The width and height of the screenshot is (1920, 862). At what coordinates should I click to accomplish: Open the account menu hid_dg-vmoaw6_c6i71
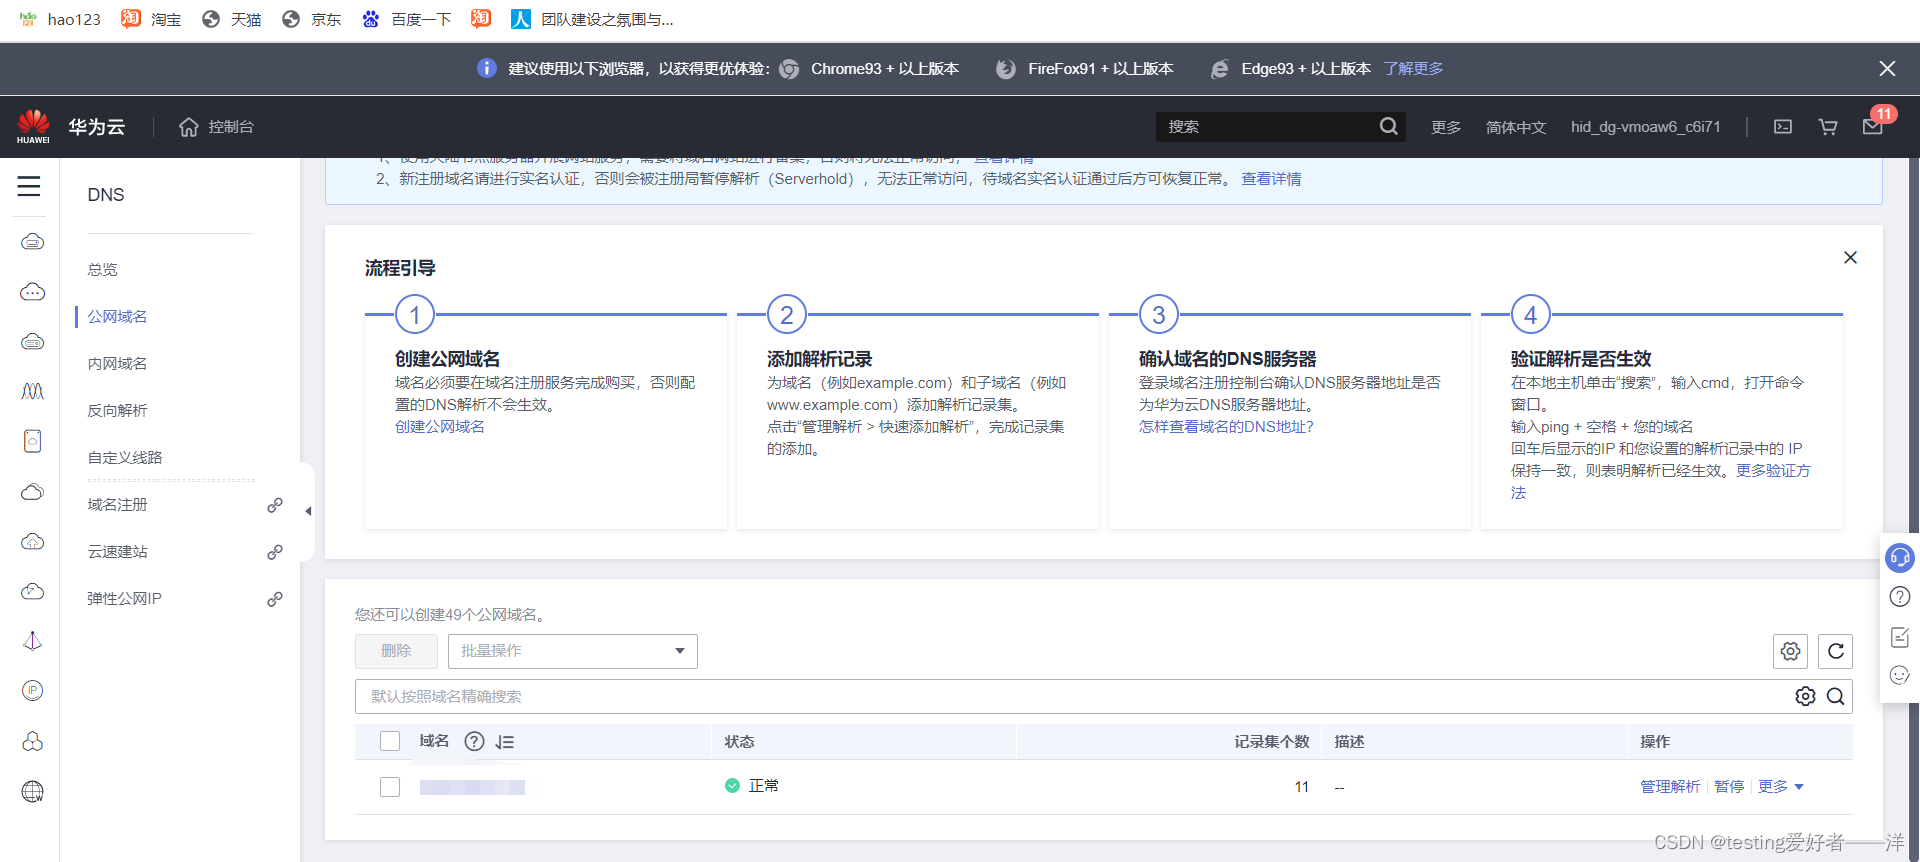click(1645, 127)
